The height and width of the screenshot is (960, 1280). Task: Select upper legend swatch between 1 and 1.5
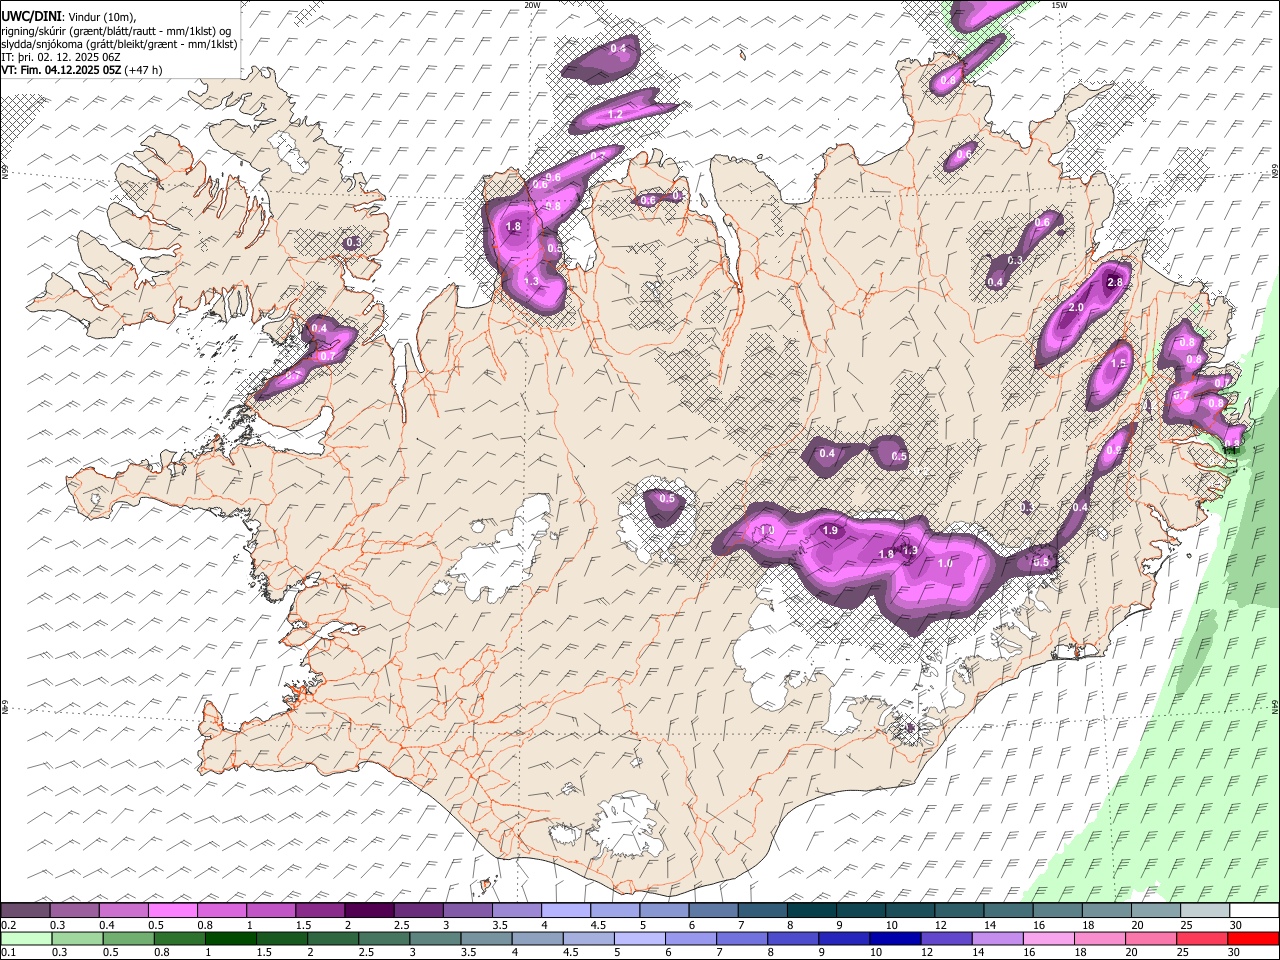click(x=271, y=911)
